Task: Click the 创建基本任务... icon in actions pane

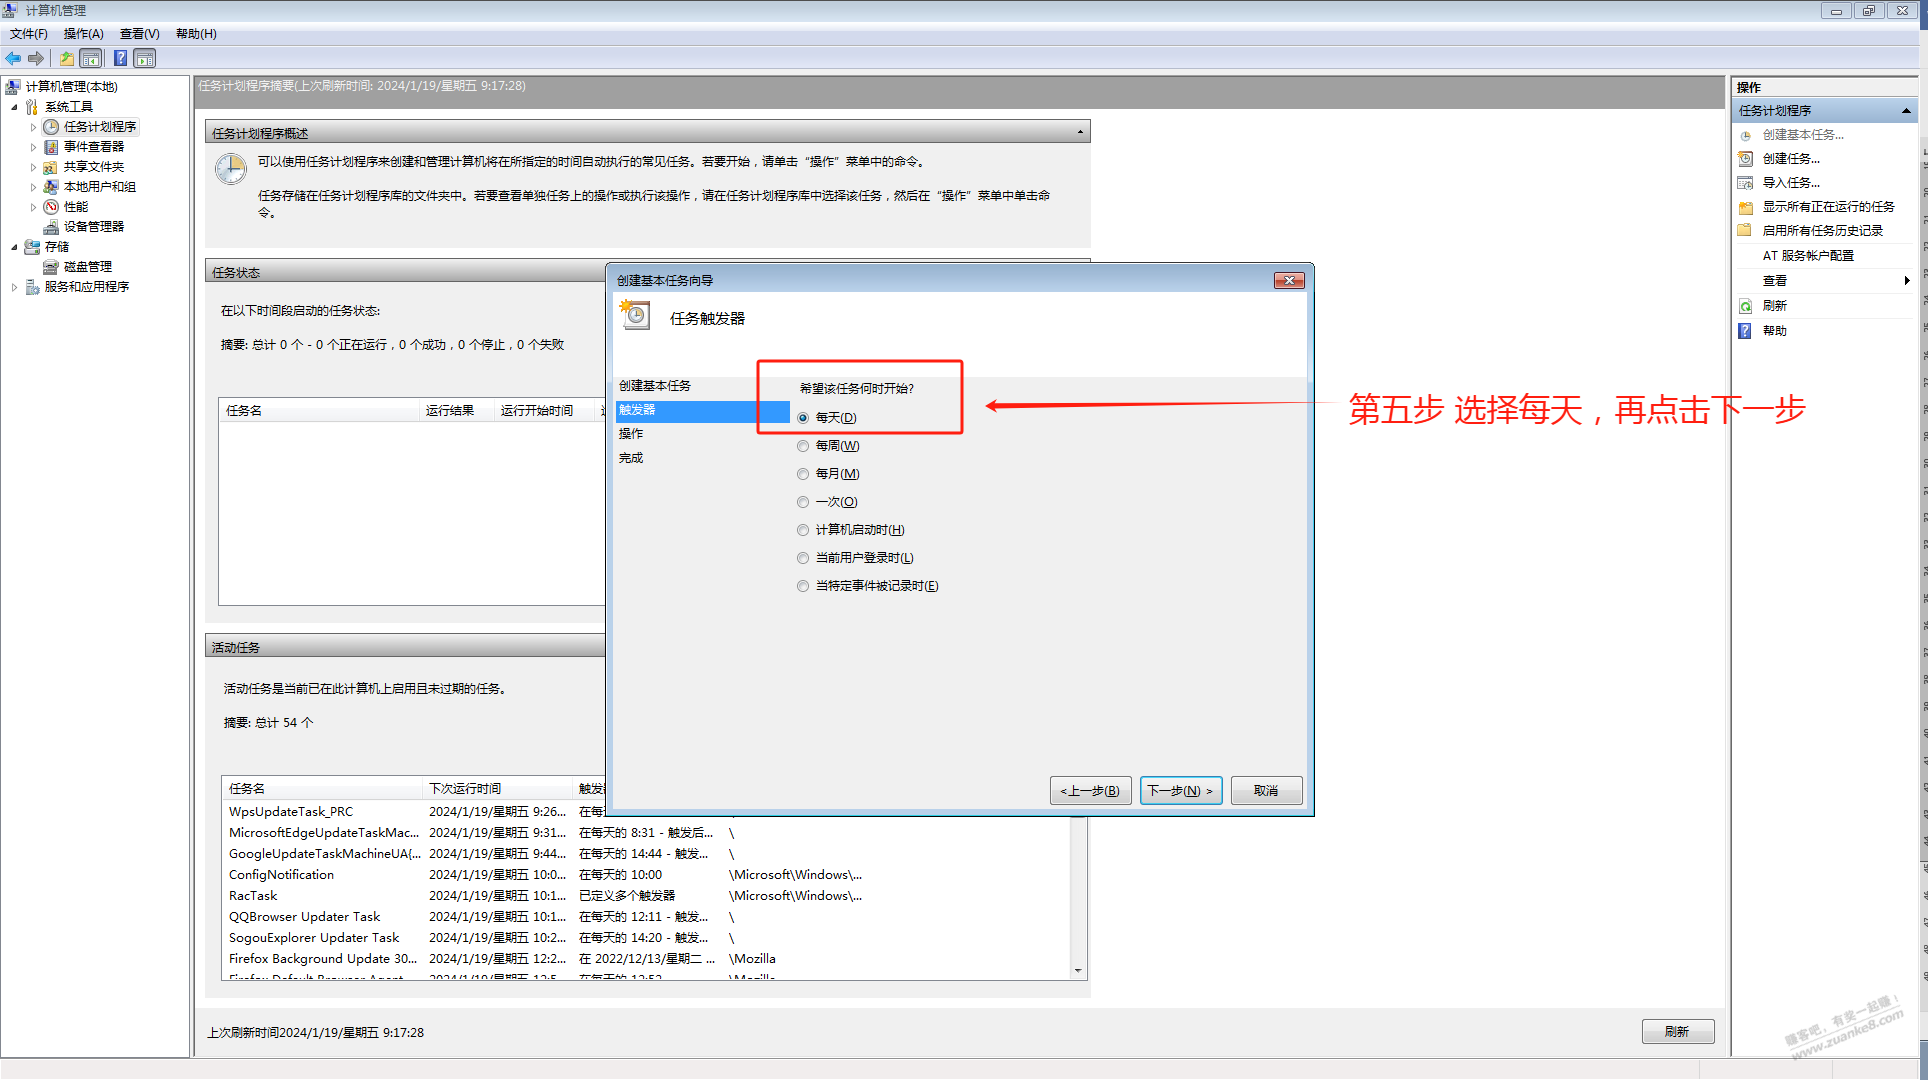Action: (1745, 135)
